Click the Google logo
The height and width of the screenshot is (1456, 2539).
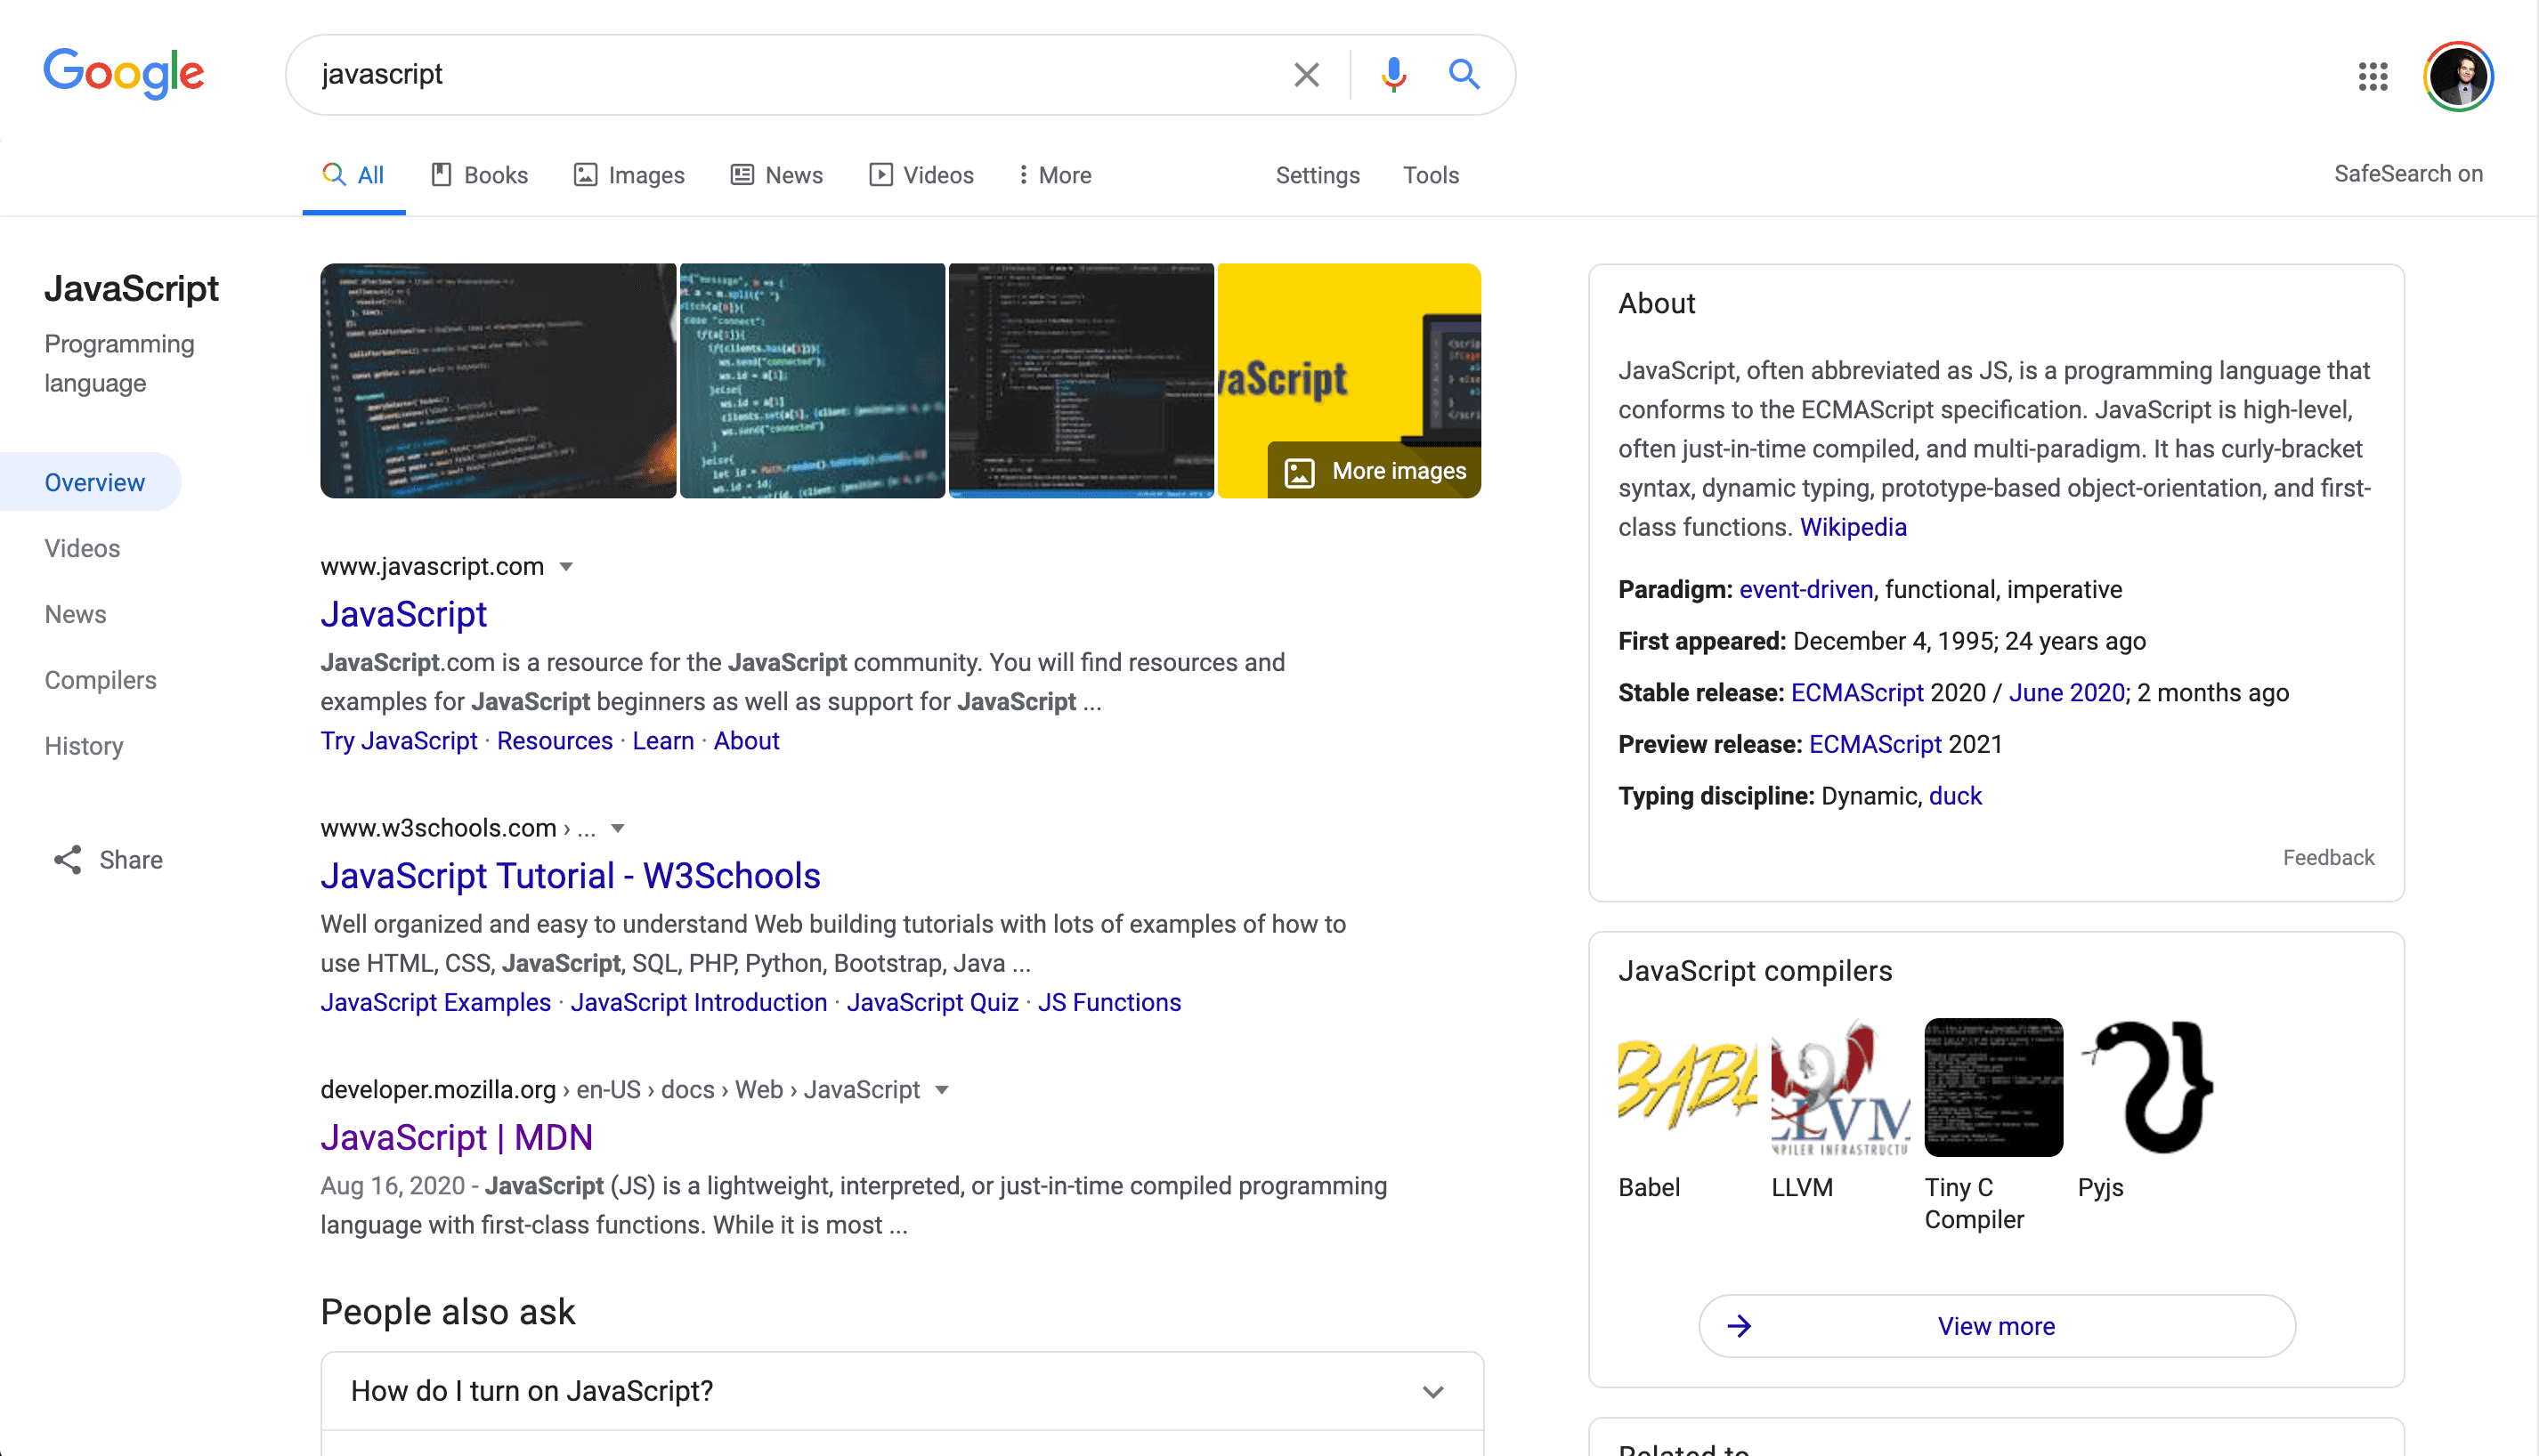point(124,74)
